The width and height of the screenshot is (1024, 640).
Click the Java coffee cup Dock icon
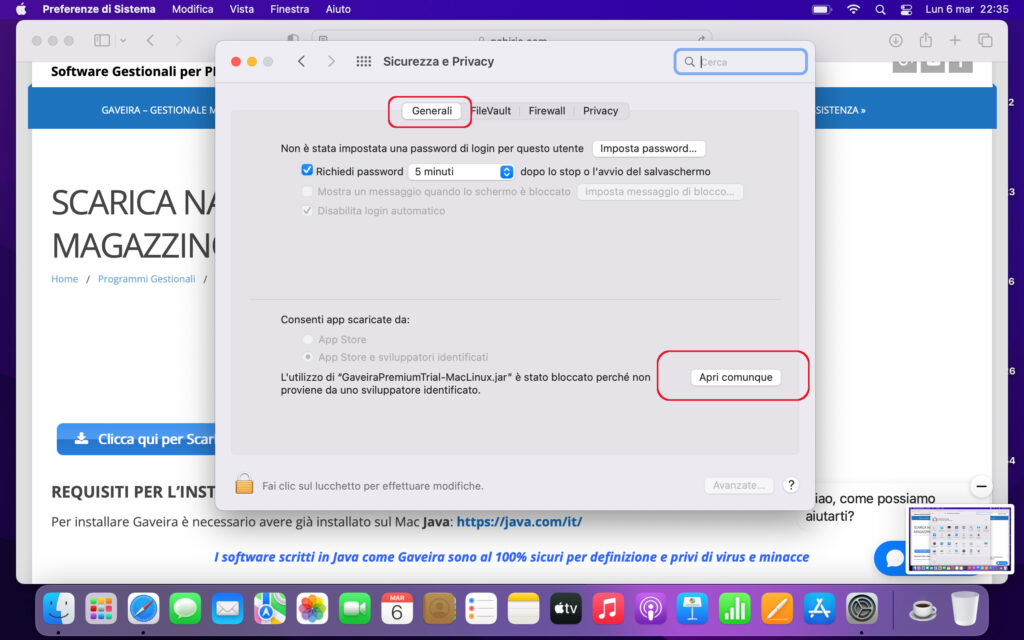pyautogui.click(x=923, y=610)
